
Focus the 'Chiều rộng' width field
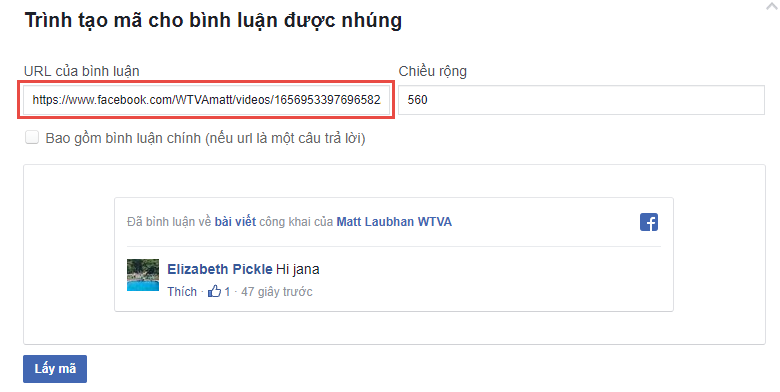coord(581,100)
